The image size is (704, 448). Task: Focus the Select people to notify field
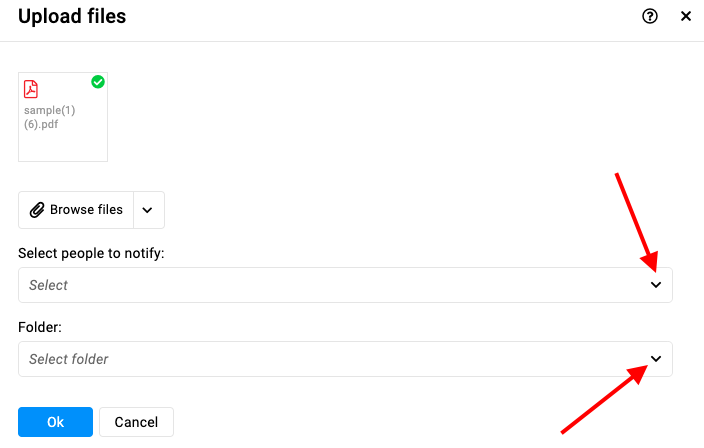(345, 285)
